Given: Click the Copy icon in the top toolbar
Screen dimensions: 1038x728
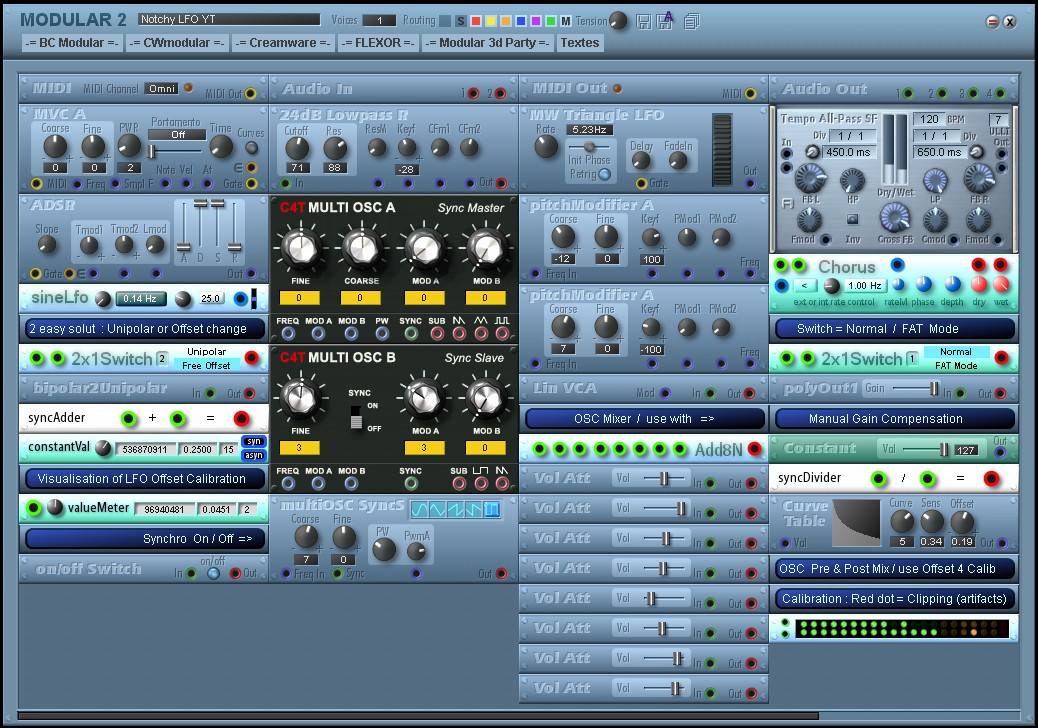Looking at the screenshot, I should 690,20.
